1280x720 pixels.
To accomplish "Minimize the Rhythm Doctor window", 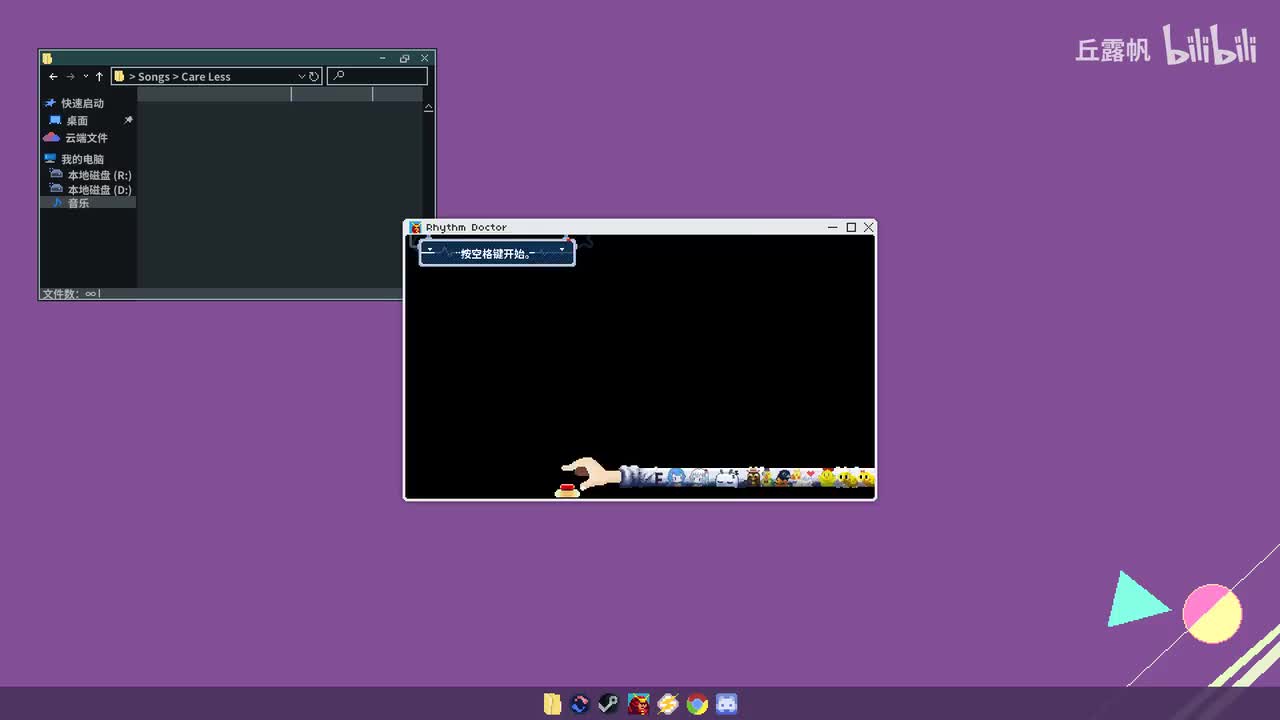I will [832, 227].
